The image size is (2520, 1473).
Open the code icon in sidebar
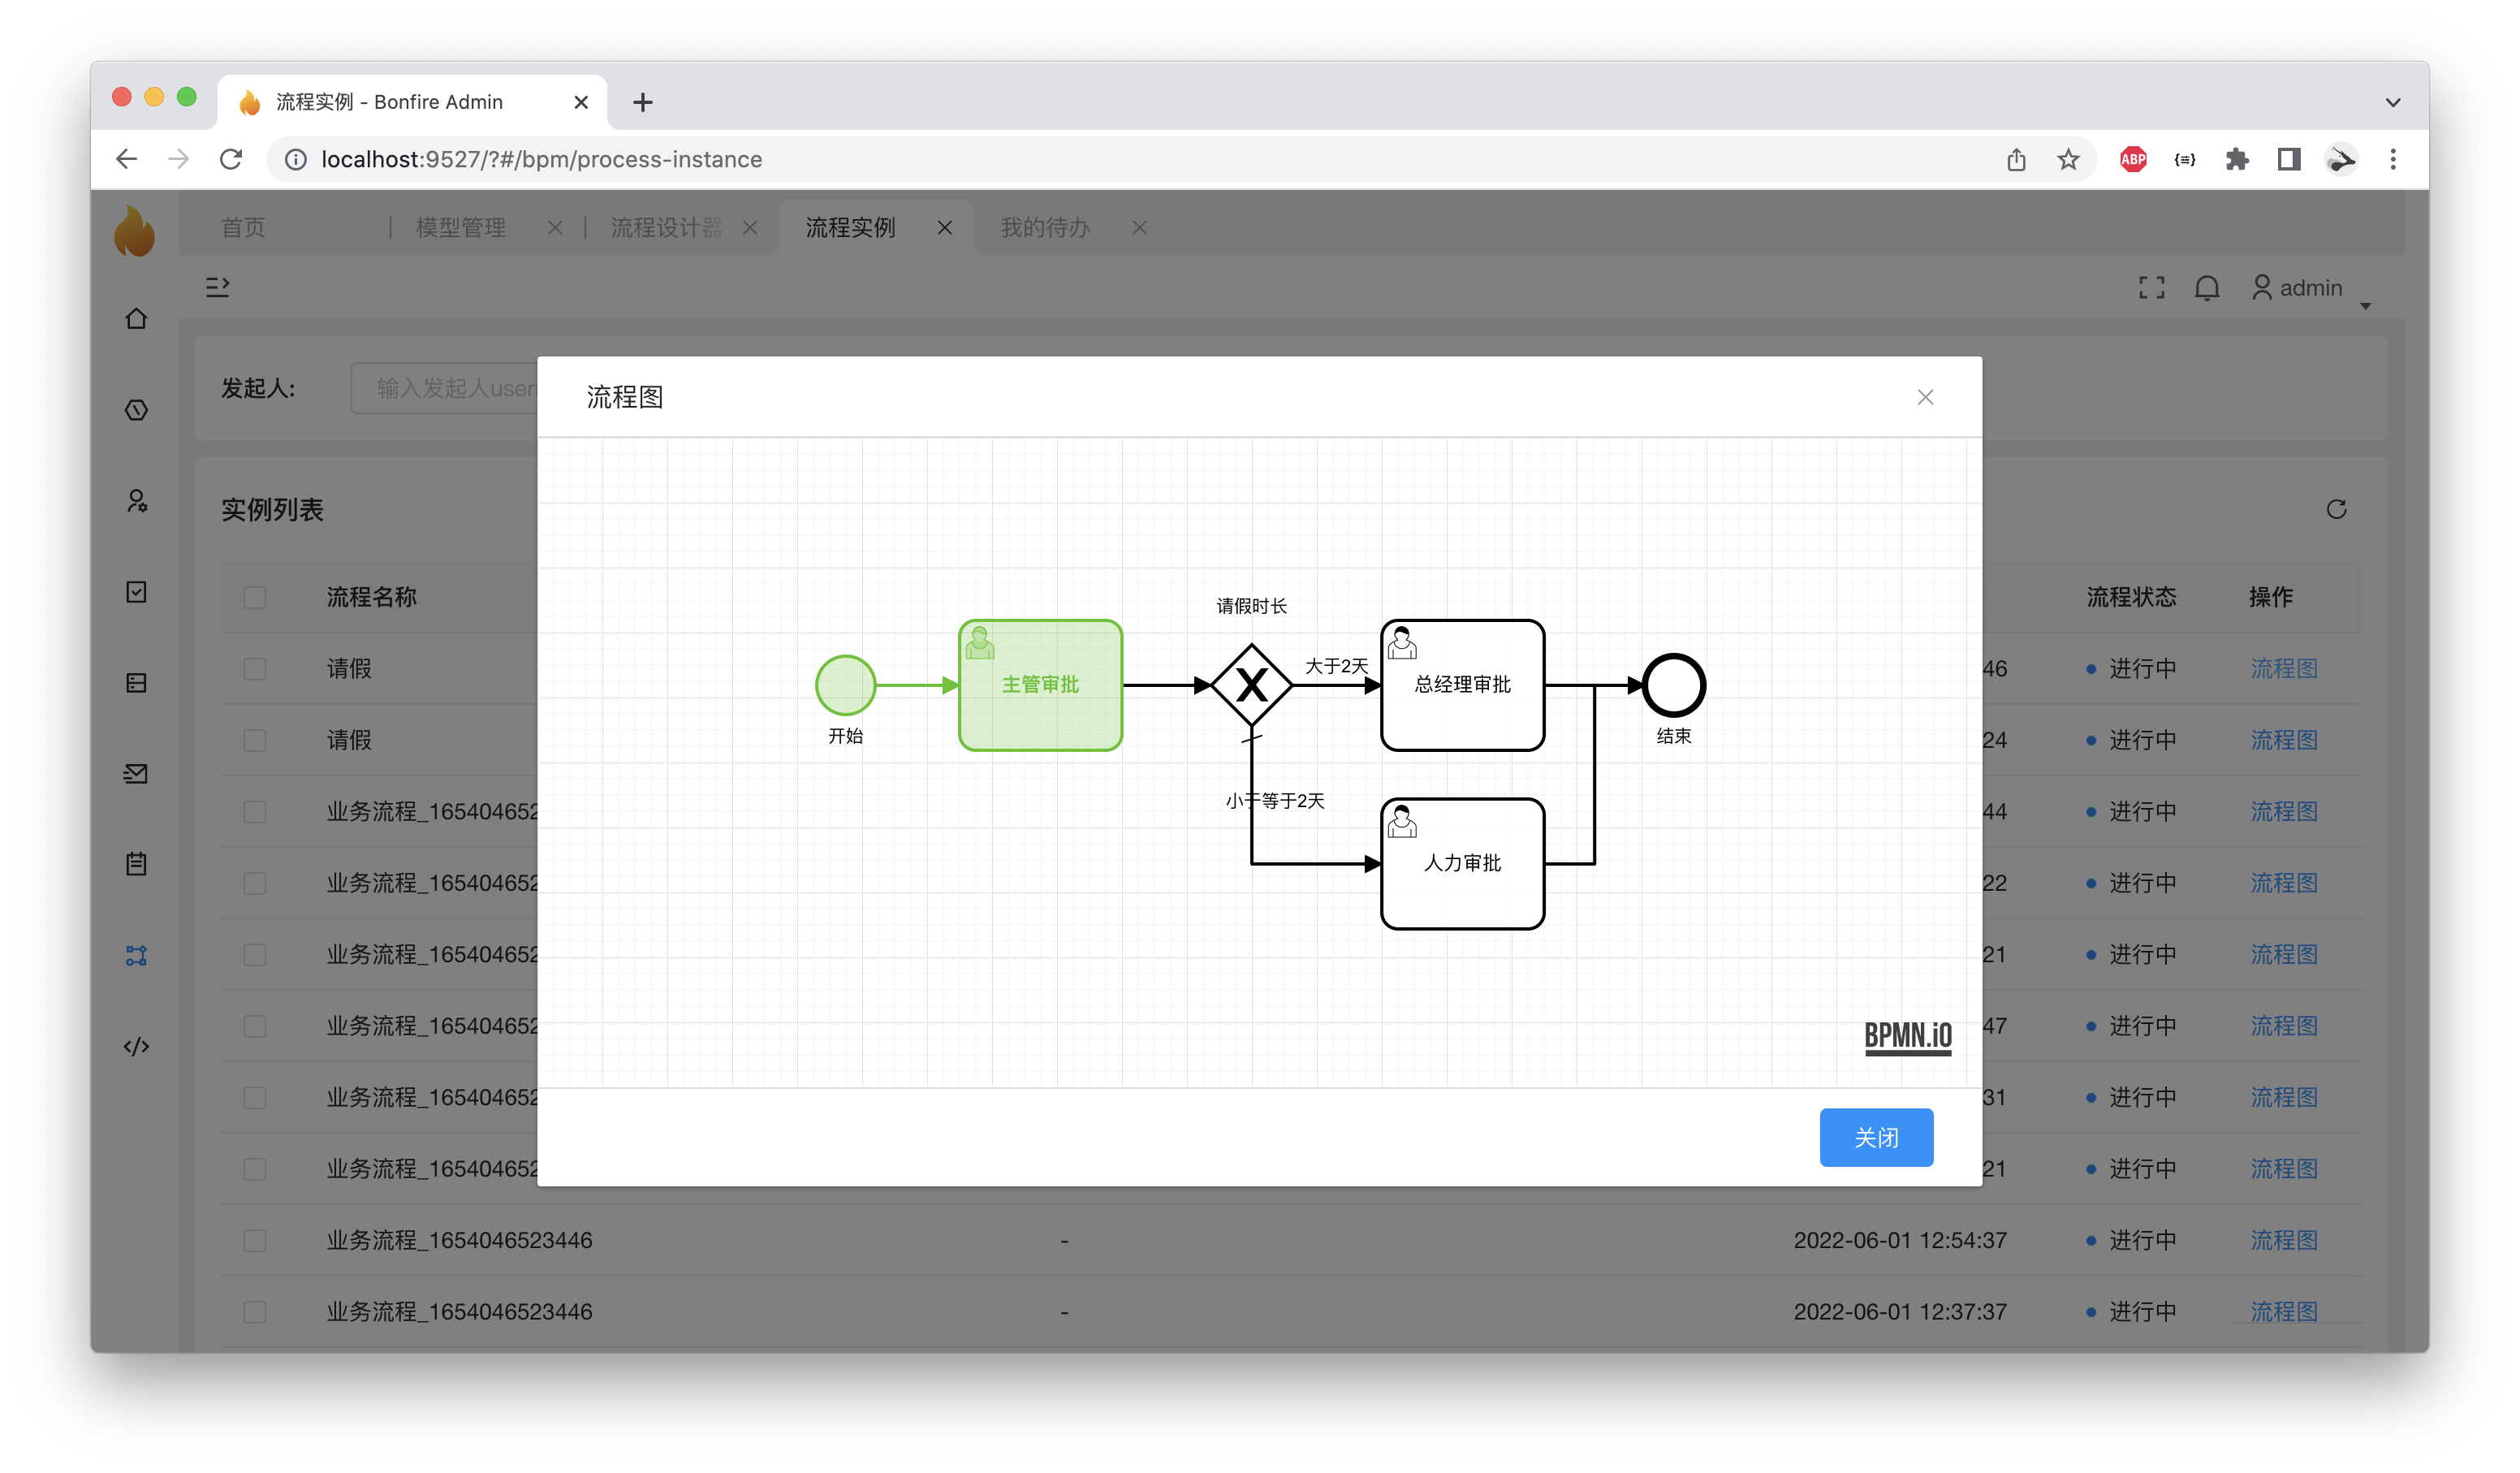click(x=137, y=1046)
